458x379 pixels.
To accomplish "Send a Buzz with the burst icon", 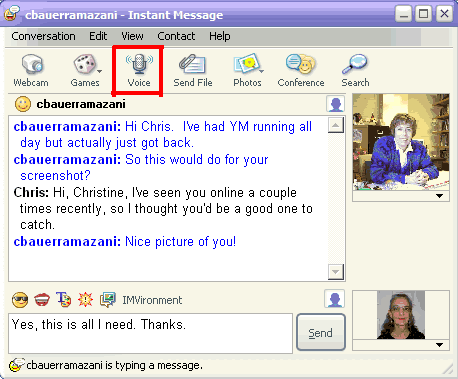I will coord(85,299).
